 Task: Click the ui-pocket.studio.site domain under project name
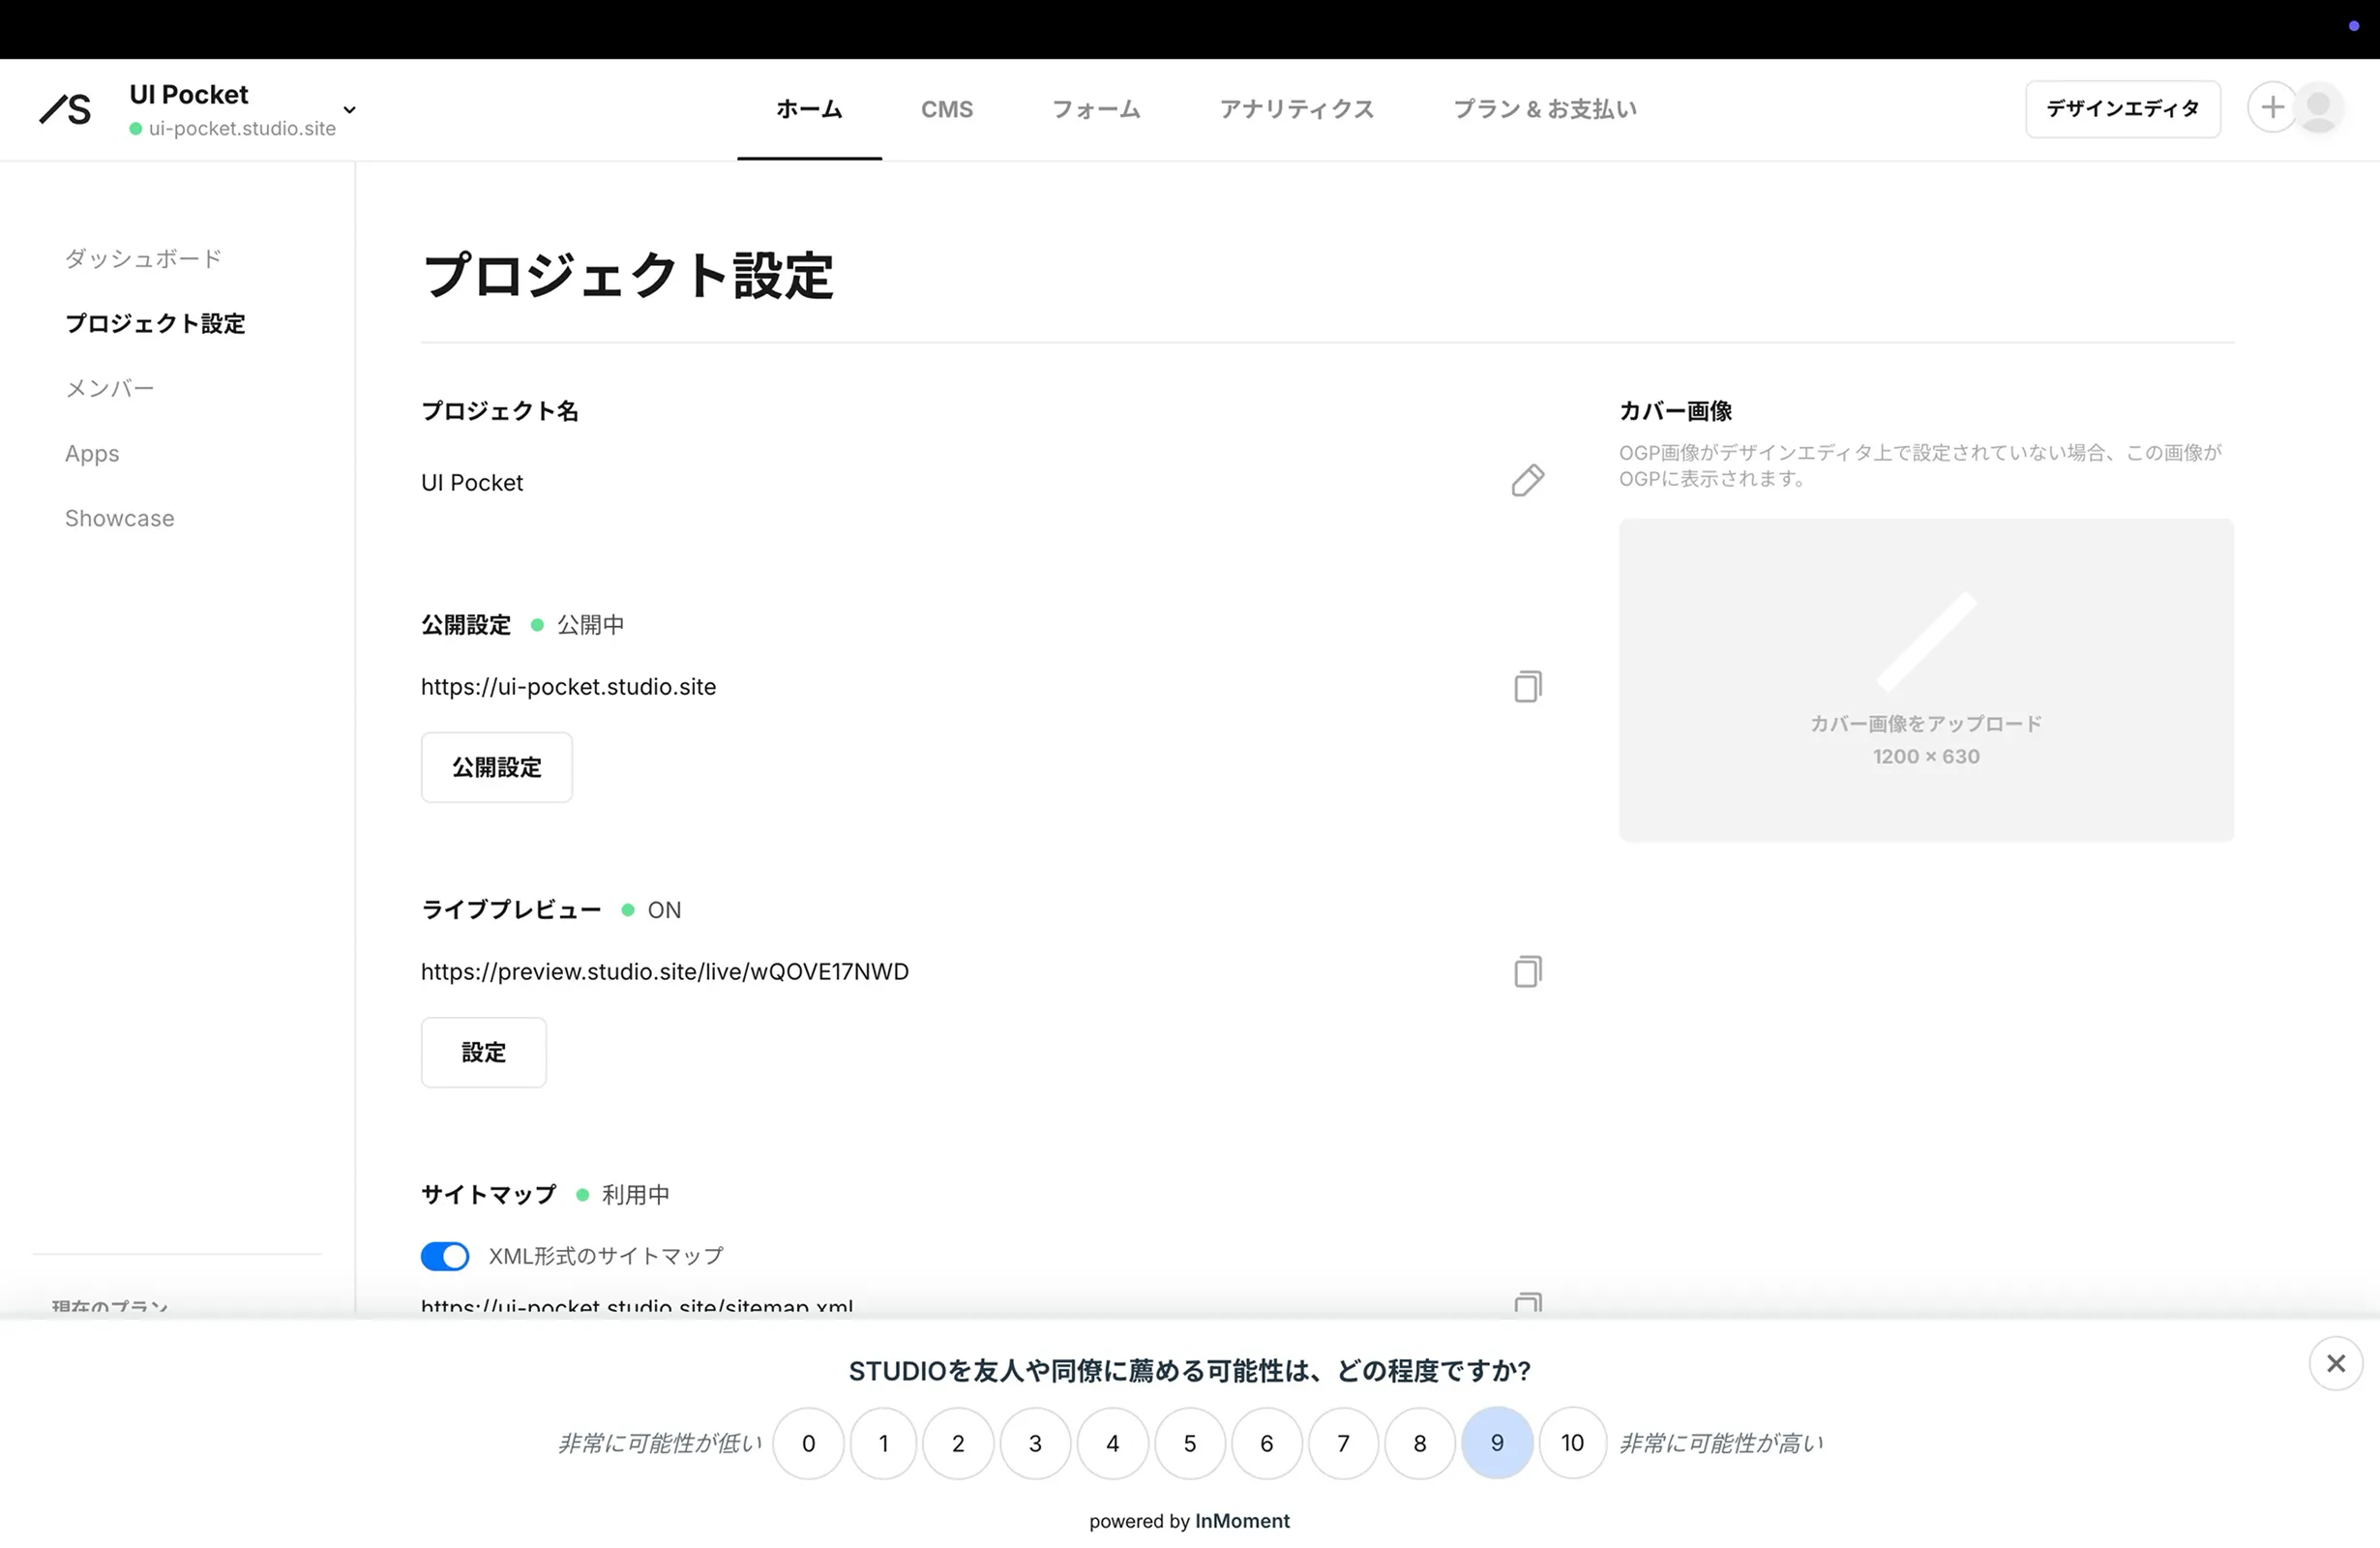pos(242,128)
